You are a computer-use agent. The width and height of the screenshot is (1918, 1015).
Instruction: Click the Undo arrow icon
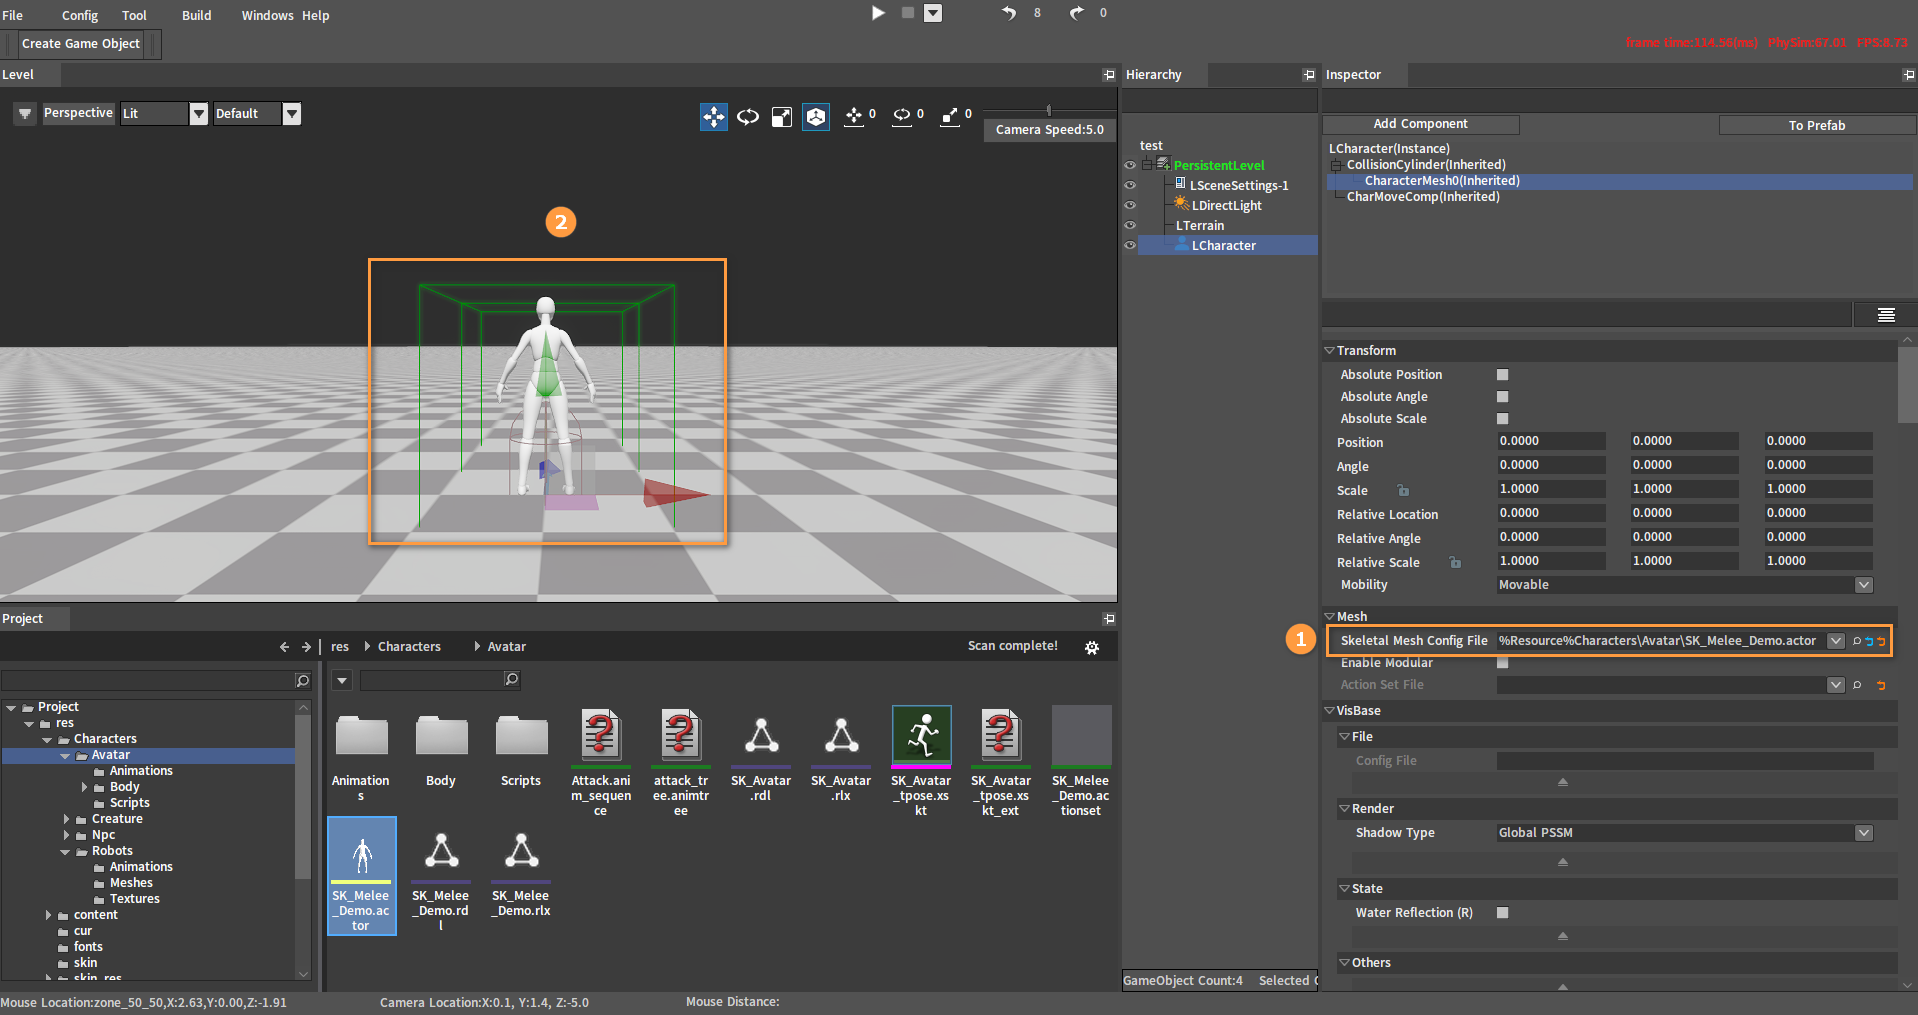click(1009, 13)
